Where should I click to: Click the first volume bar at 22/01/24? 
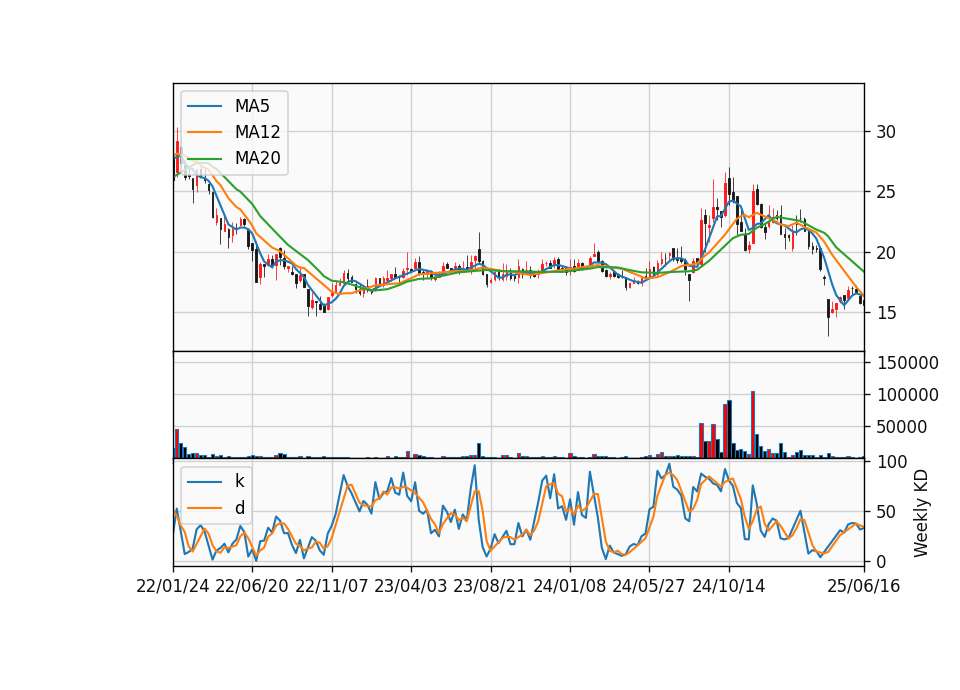[177, 443]
